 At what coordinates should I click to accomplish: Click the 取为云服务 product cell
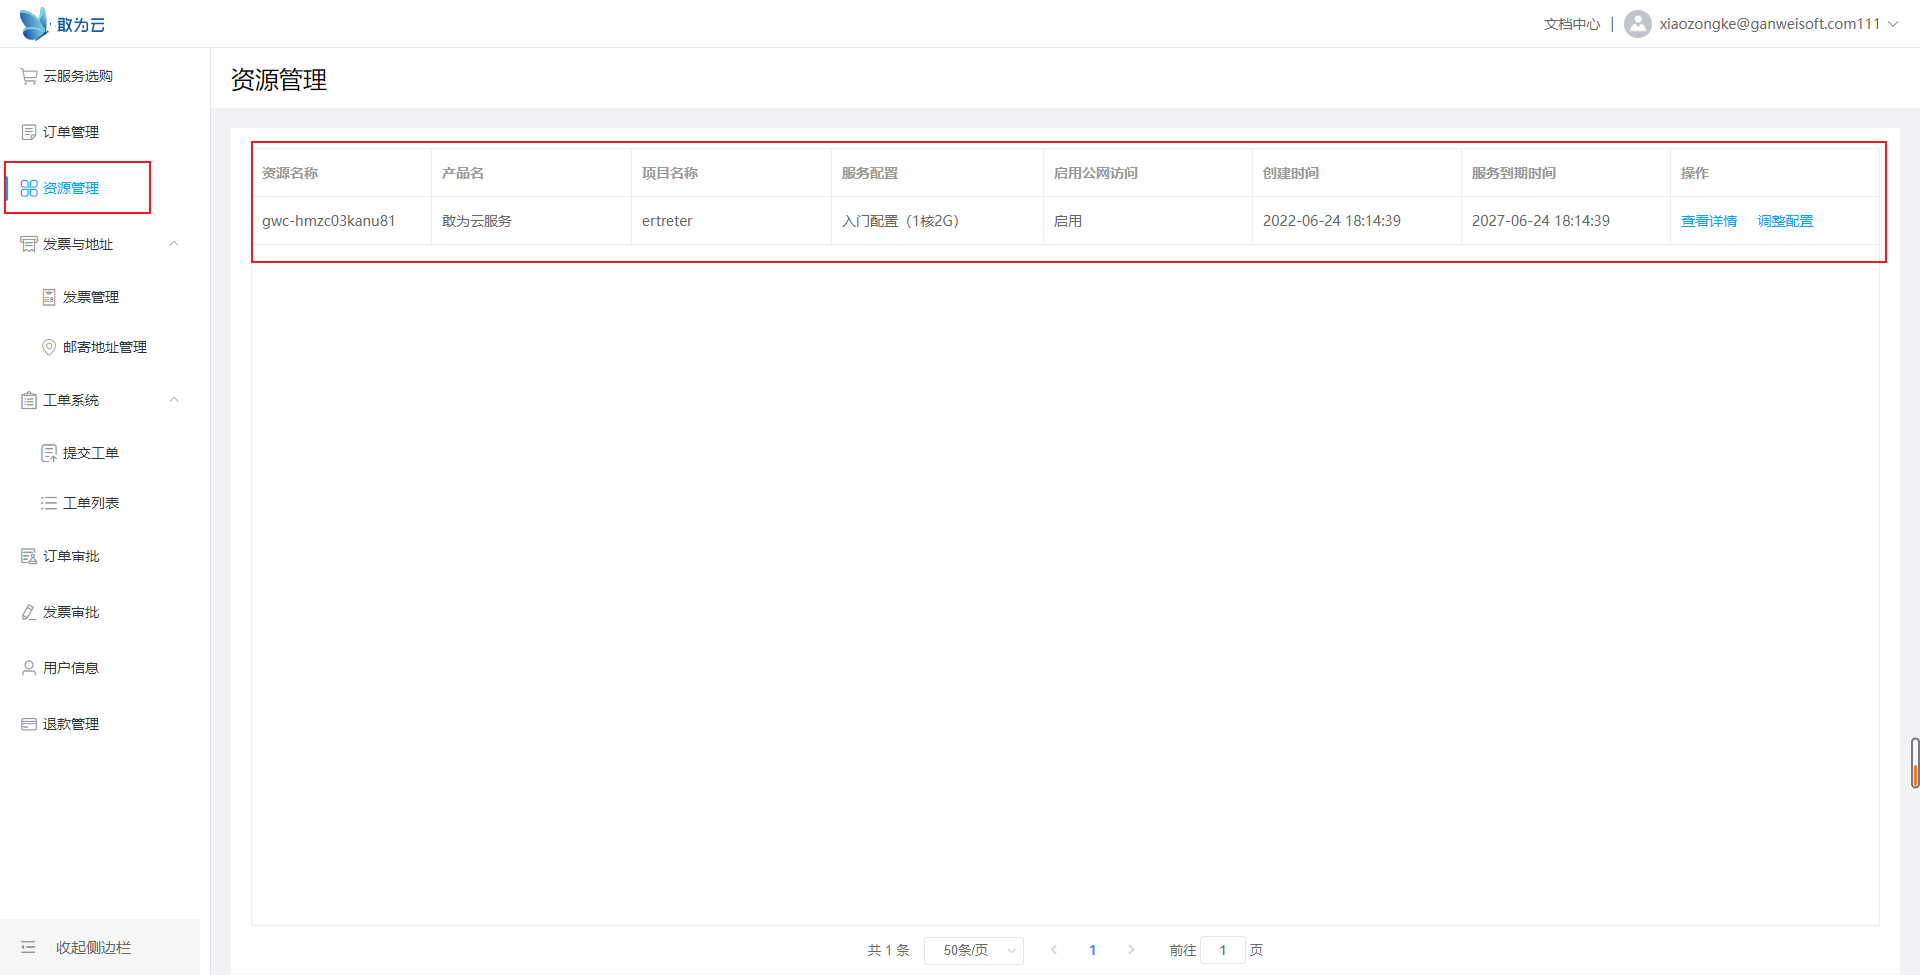(477, 221)
